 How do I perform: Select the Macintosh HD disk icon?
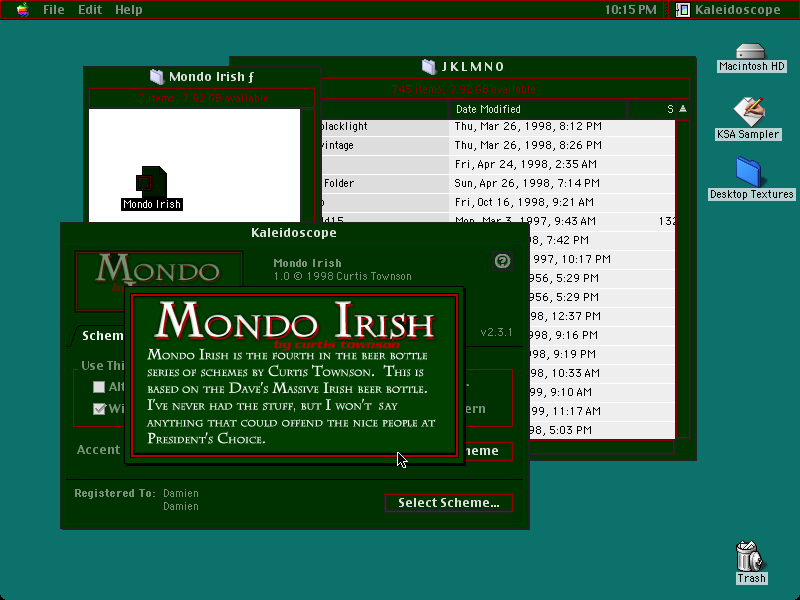751,58
